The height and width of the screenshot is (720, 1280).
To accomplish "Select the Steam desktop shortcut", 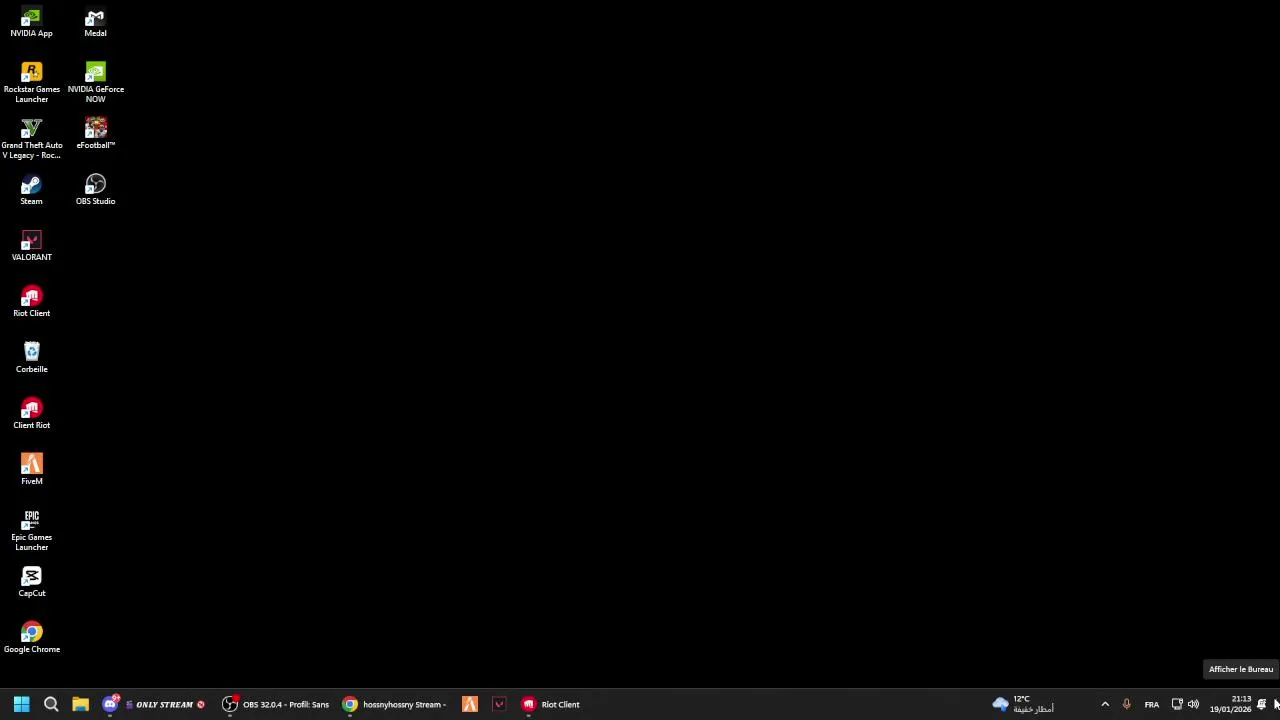I will click(31, 190).
